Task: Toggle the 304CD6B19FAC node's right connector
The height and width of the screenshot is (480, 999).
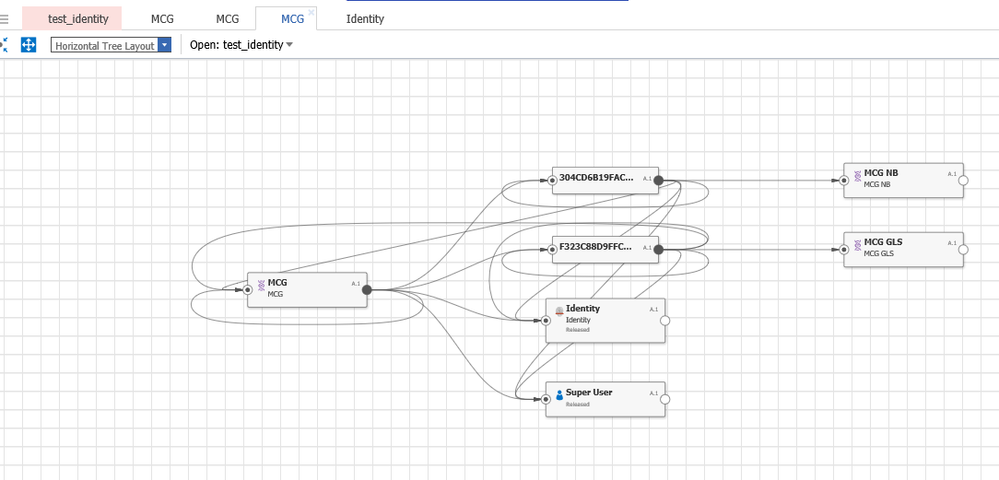Action: point(658,180)
